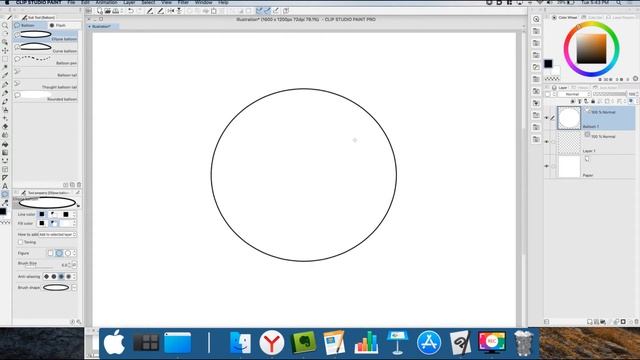Open the Animation menu
The image size is (640, 360).
(106, 2)
